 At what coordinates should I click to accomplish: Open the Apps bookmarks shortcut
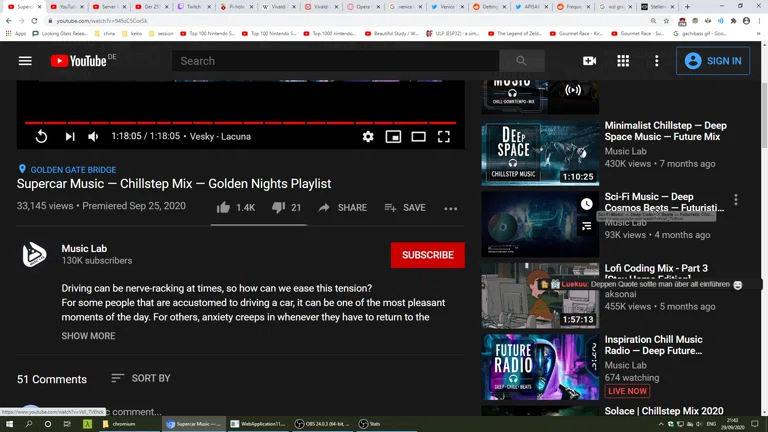pos(16,33)
